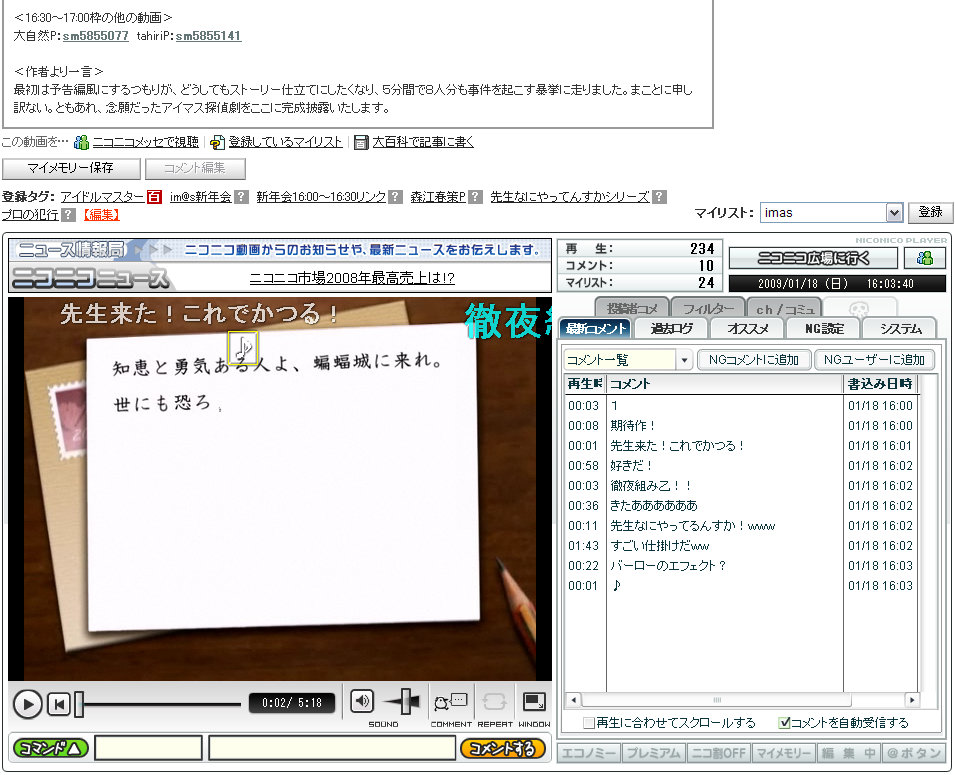Click the skip-to-start button
Screen dimensions: 955x775
[x=59, y=705]
